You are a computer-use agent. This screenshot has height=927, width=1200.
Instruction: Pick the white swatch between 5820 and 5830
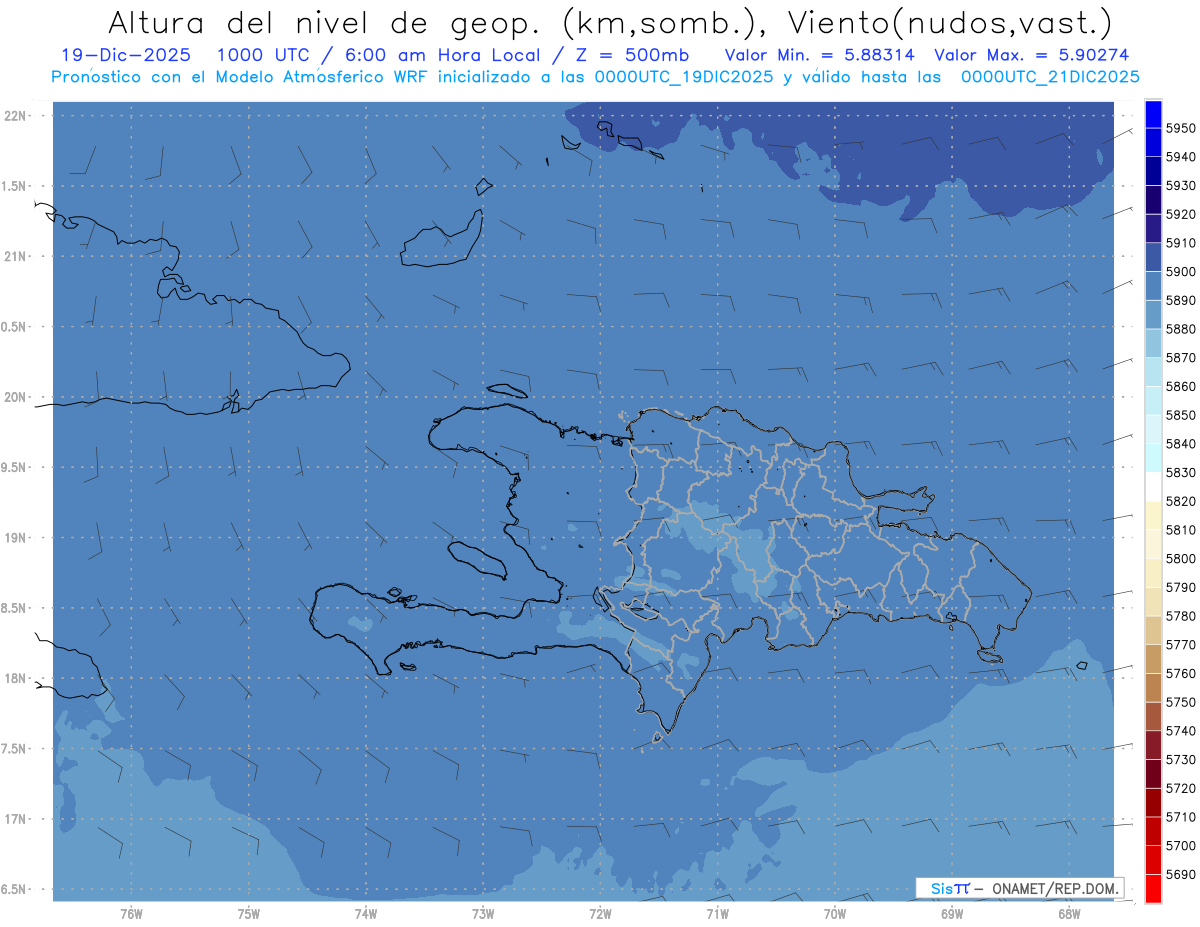1153,486
